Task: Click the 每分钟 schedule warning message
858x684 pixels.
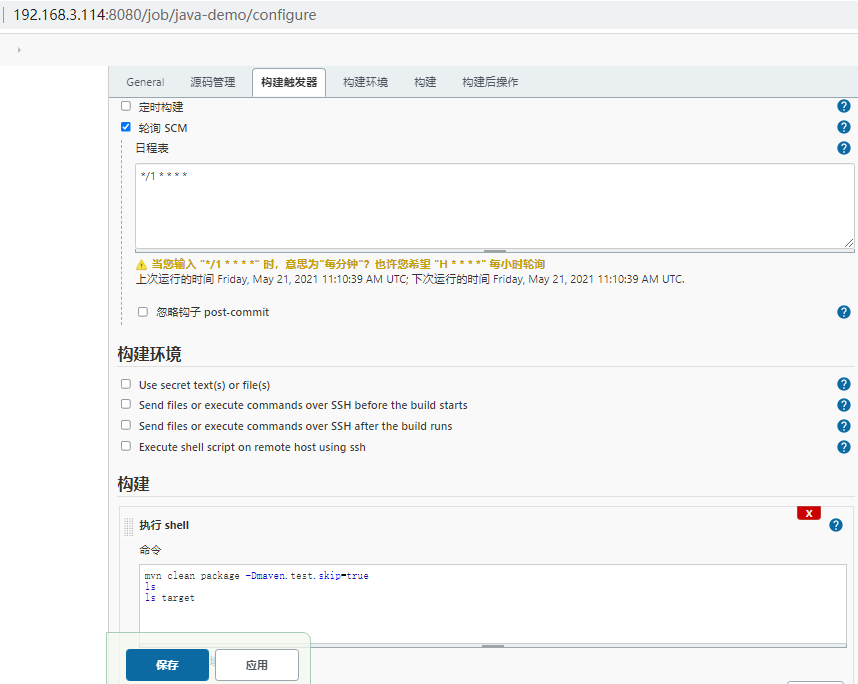Action: (348, 264)
